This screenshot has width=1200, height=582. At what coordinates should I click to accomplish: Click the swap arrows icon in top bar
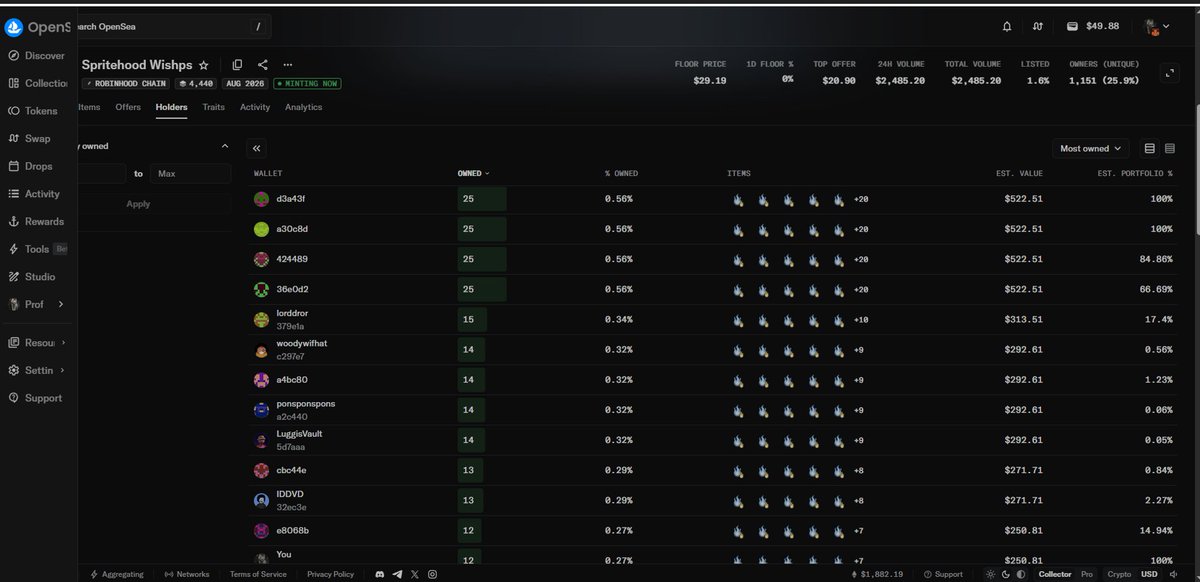tap(1038, 26)
